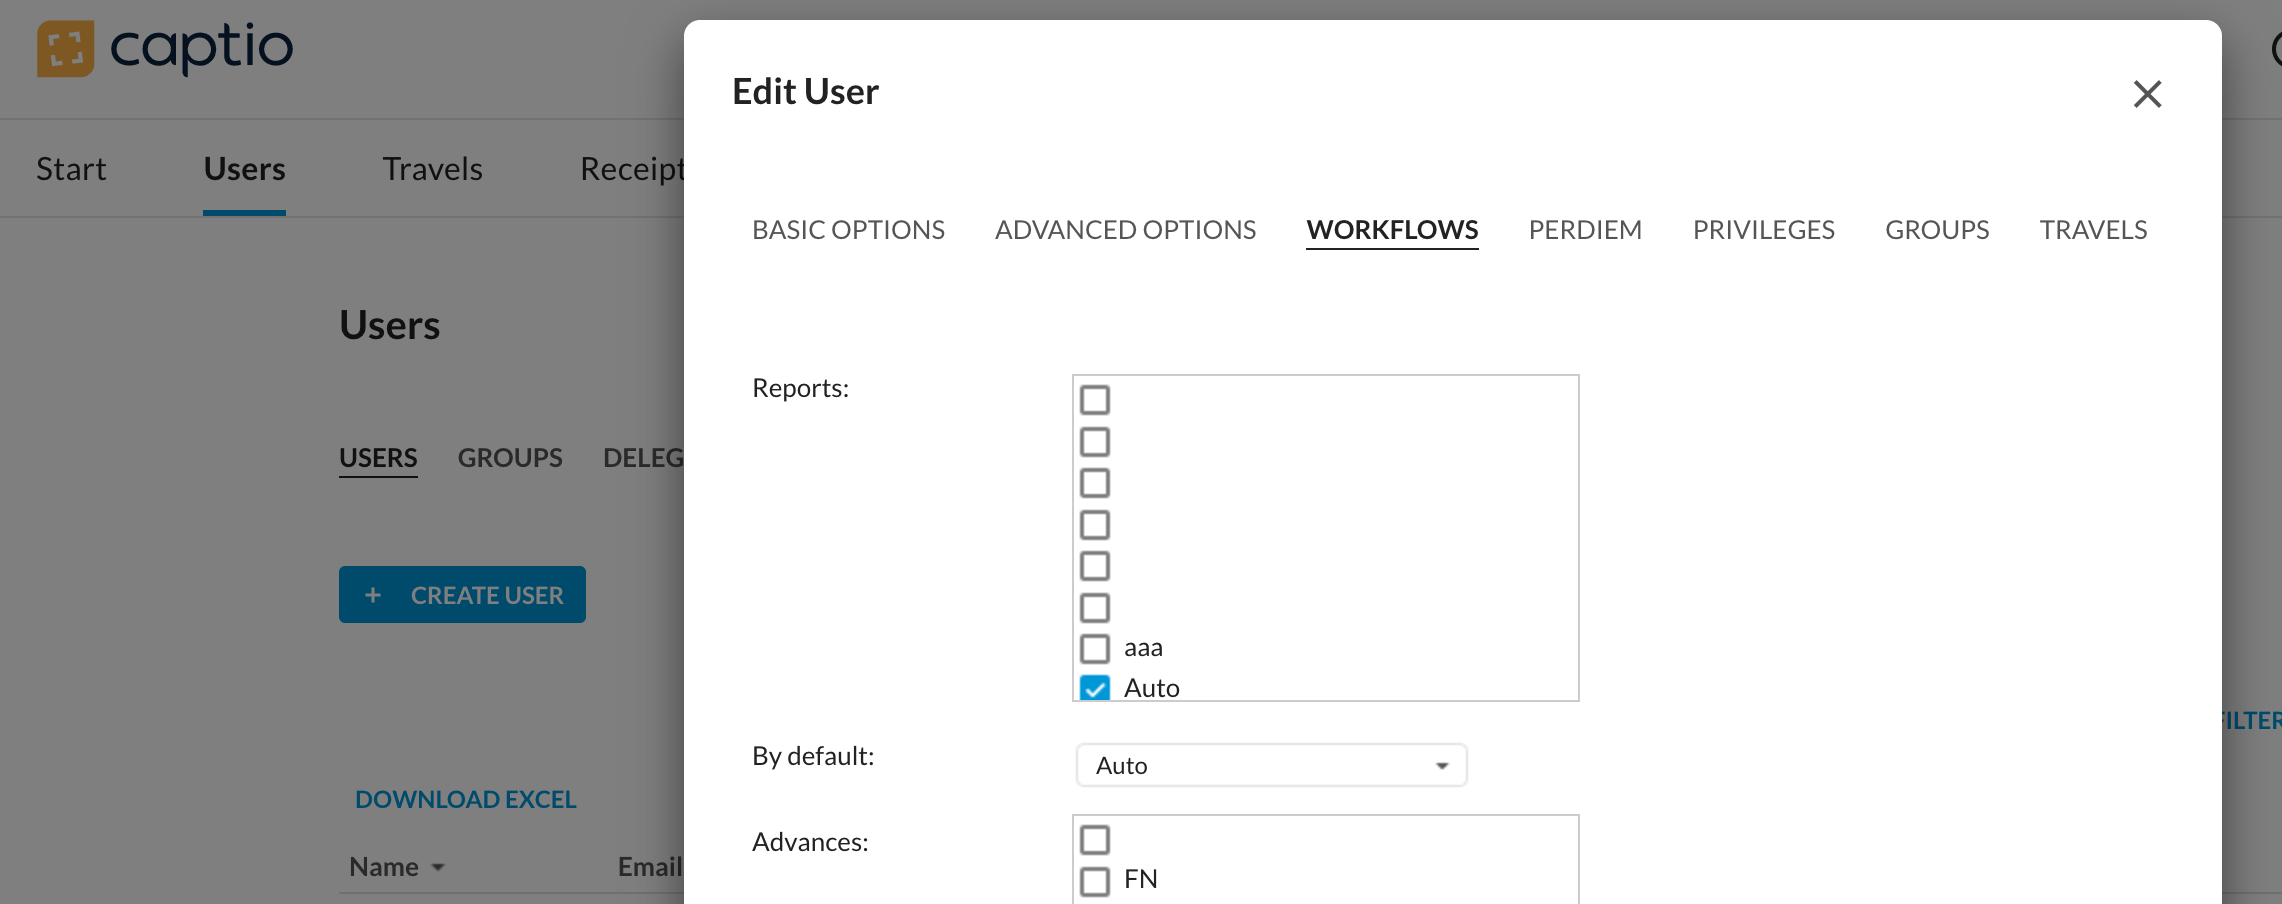
Task: Click the plus icon on Create User
Action: [373, 595]
